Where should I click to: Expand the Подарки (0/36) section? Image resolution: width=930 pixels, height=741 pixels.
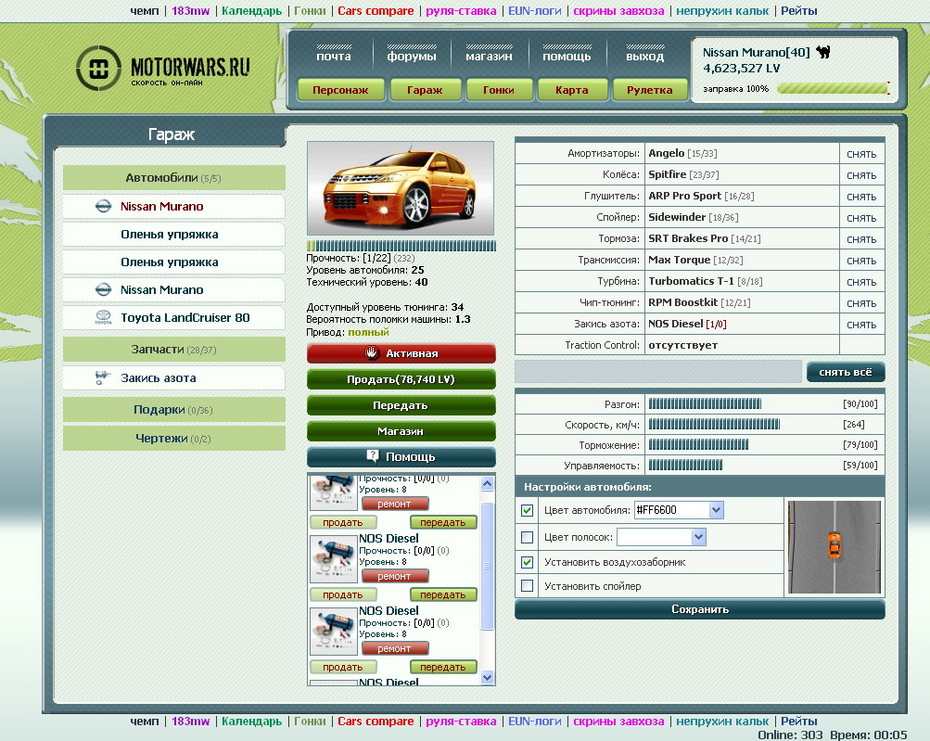[174, 410]
